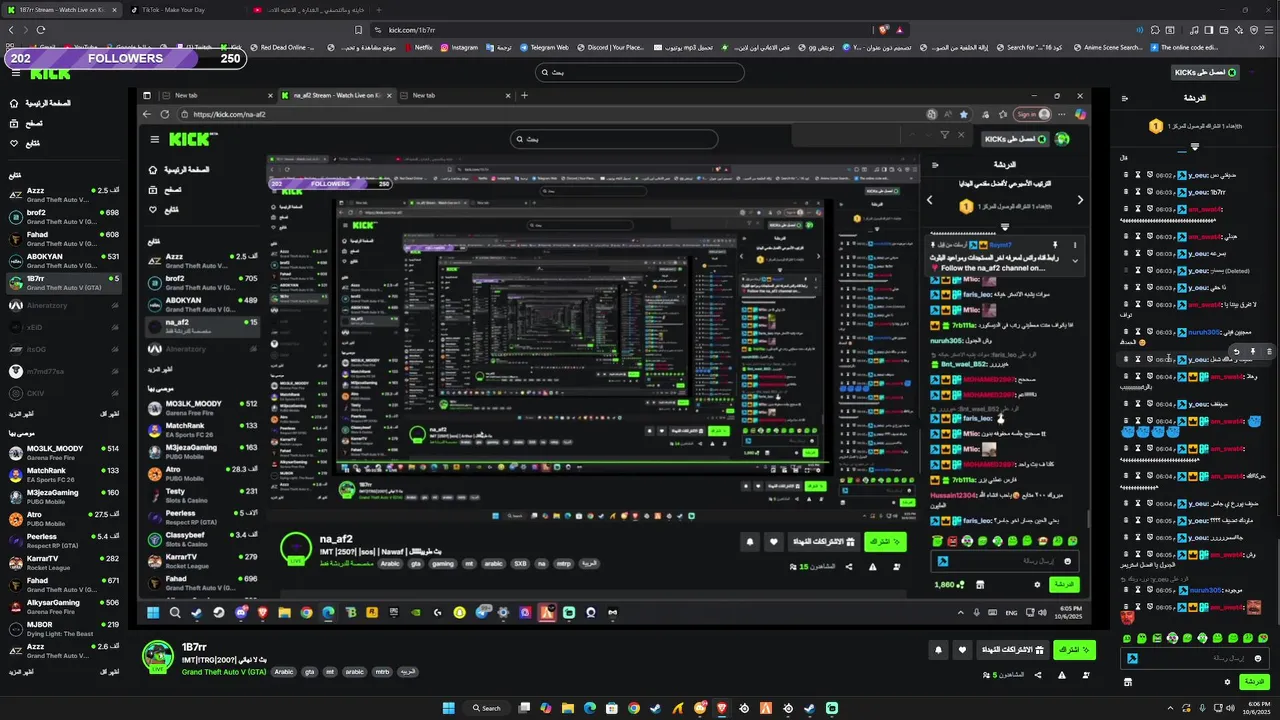
Task: Reload the kick.com page
Action: 41,30
